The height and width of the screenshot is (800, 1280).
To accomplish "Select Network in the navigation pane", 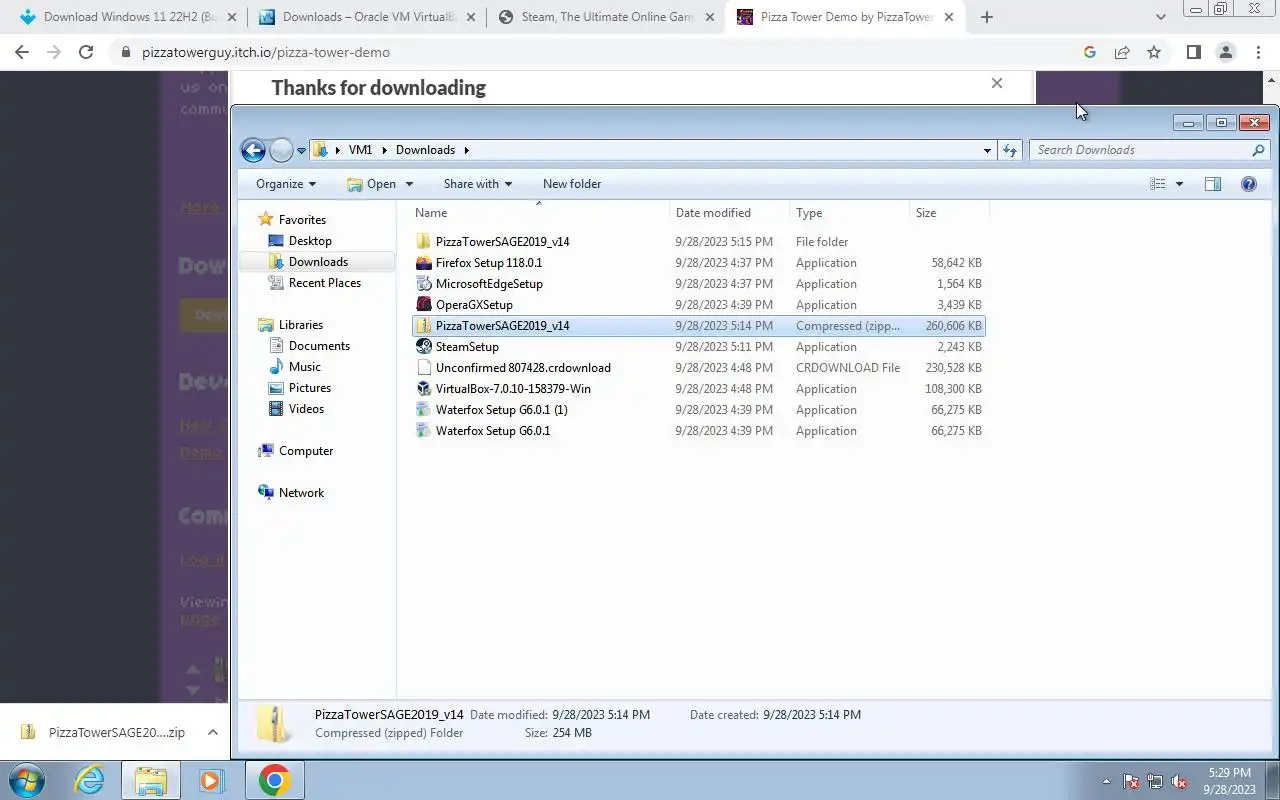I will [301, 493].
